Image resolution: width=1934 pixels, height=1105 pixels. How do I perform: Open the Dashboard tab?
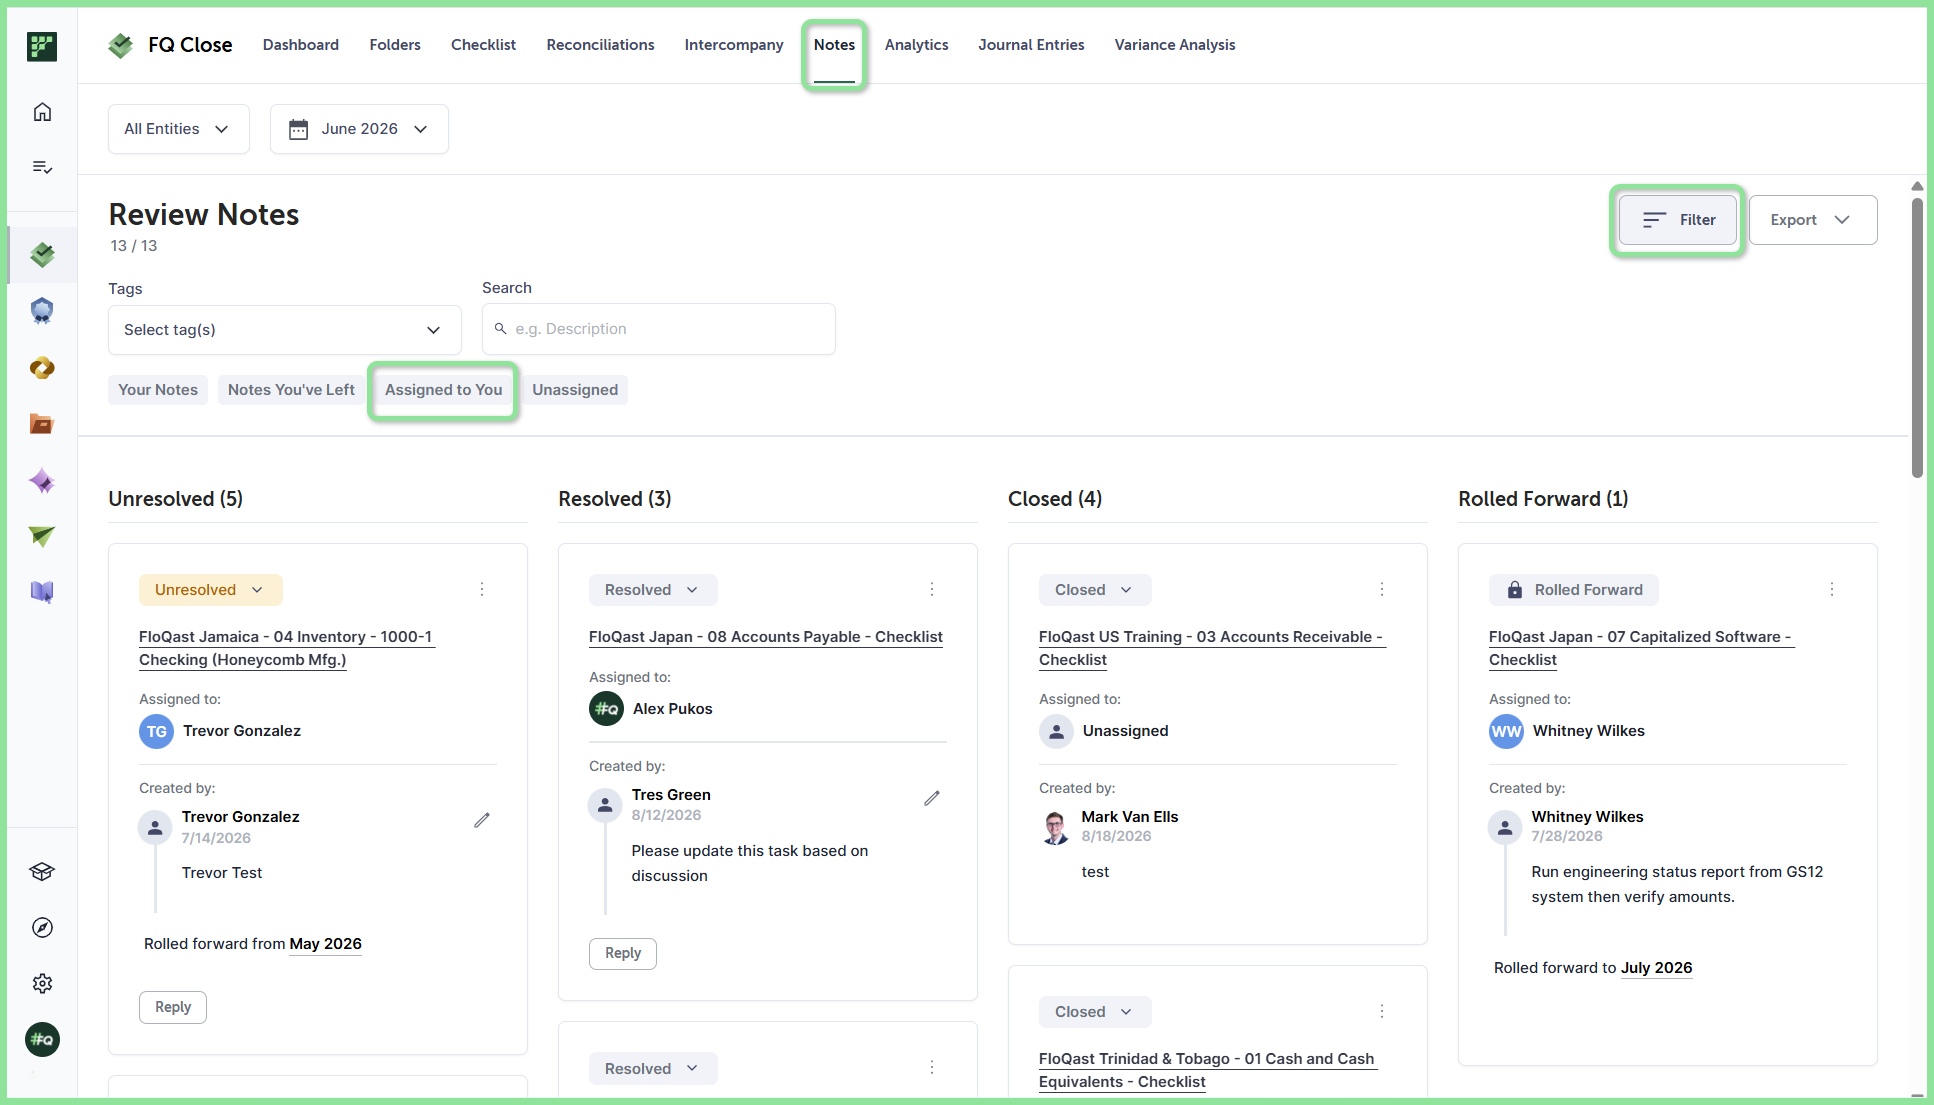(x=301, y=45)
